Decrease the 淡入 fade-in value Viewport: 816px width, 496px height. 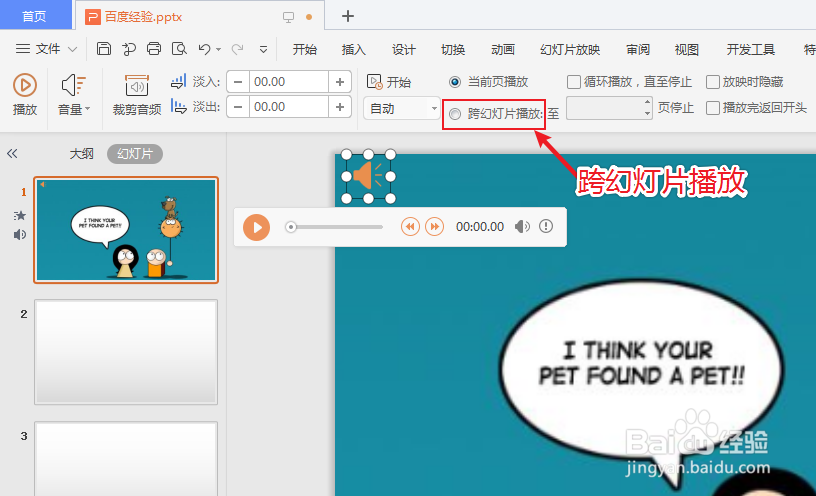coord(238,82)
